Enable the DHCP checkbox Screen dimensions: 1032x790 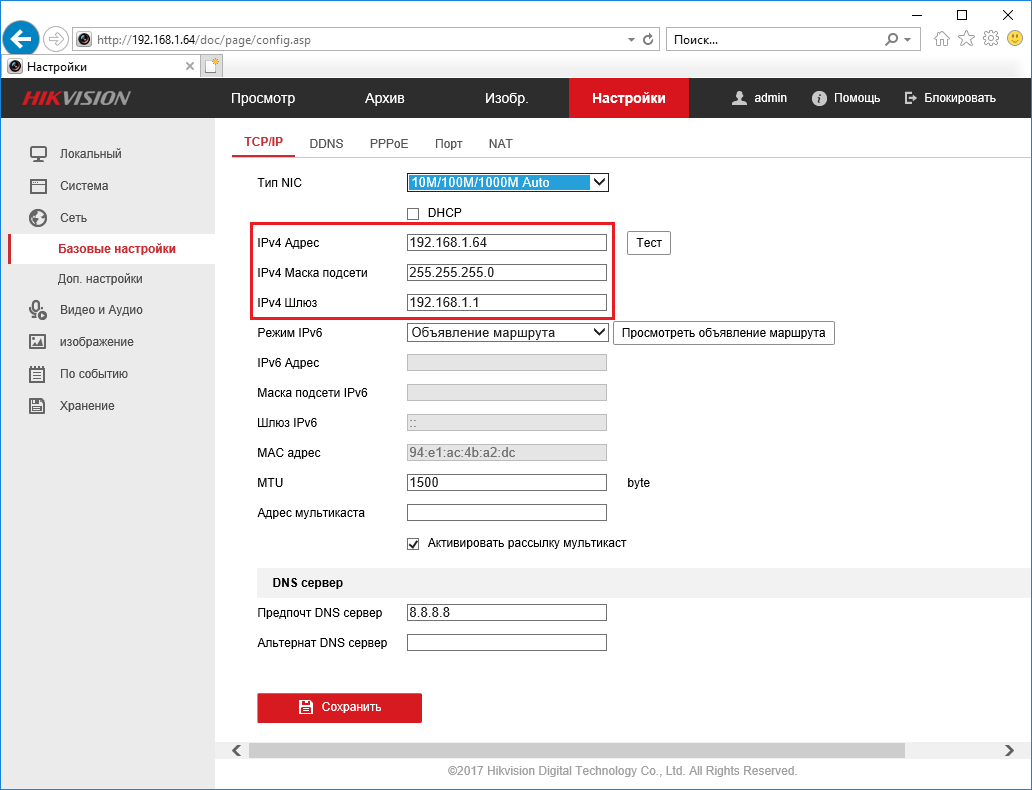pos(413,213)
